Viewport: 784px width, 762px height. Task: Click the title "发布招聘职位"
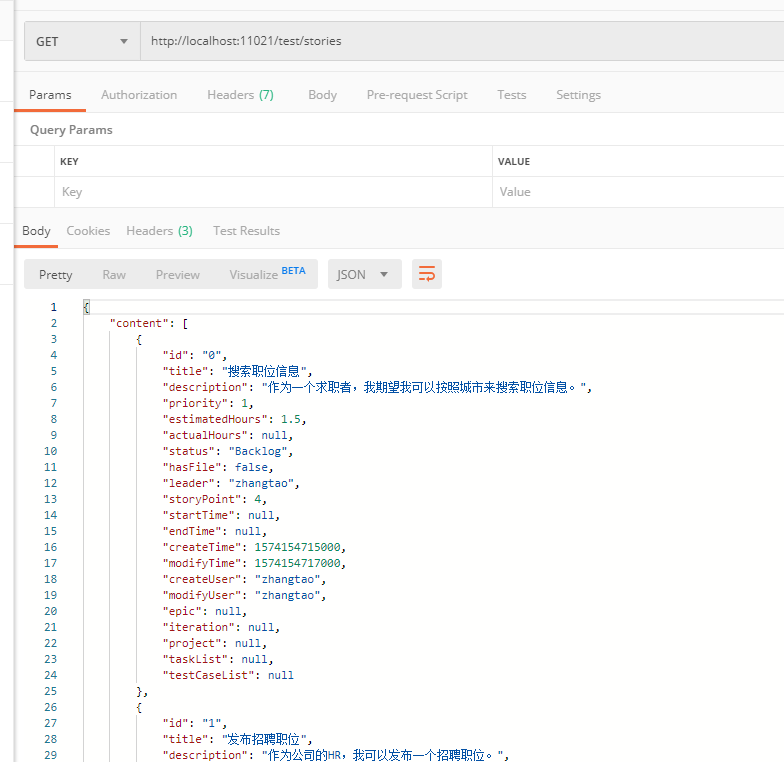click(264, 740)
